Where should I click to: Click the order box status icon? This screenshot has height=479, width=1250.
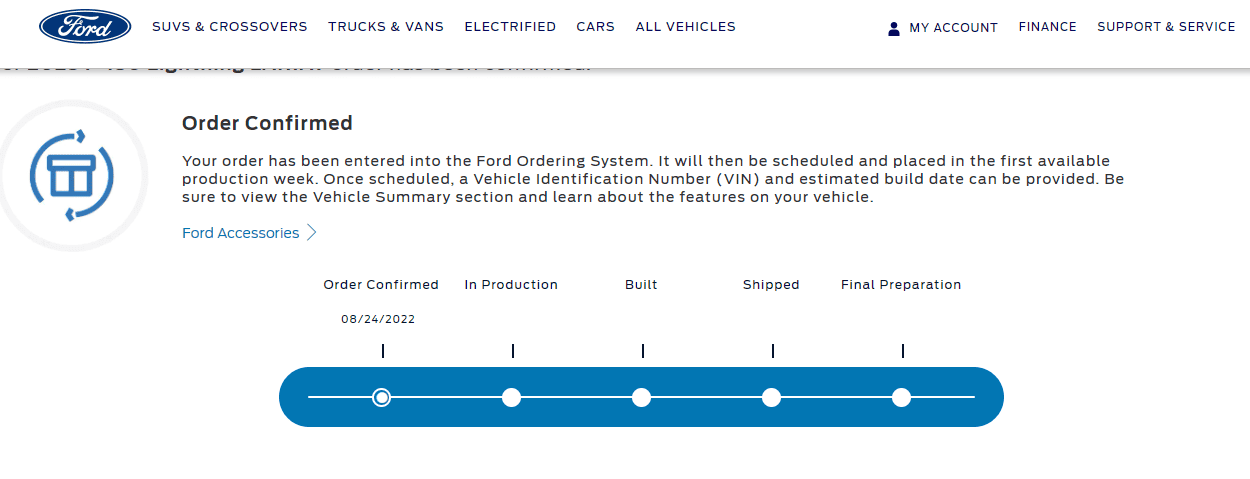72,175
